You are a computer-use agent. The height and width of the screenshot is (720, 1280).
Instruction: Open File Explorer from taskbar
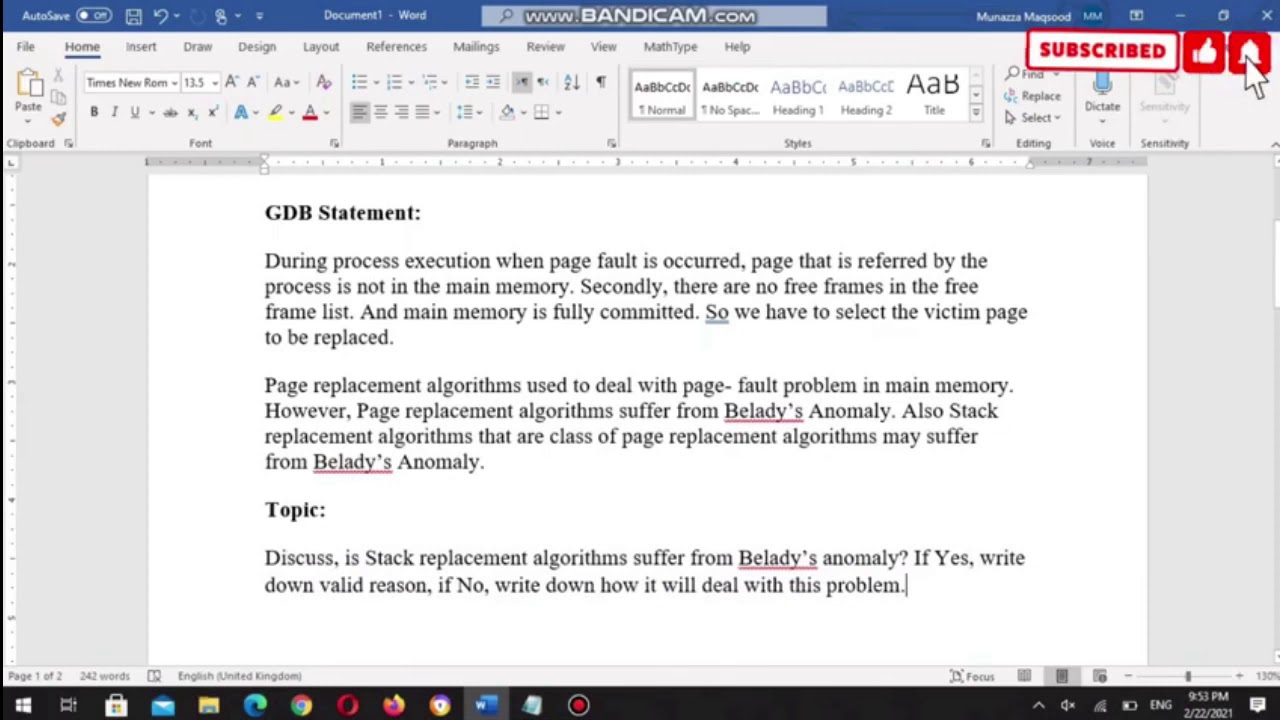tap(209, 705)
